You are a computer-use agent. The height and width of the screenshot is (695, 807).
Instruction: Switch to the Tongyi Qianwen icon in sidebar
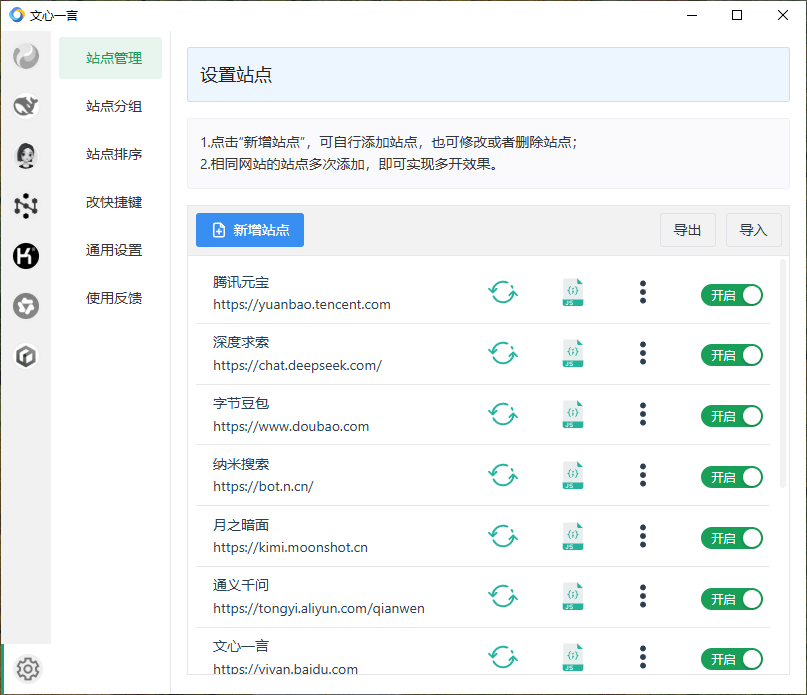click(26, 306)
